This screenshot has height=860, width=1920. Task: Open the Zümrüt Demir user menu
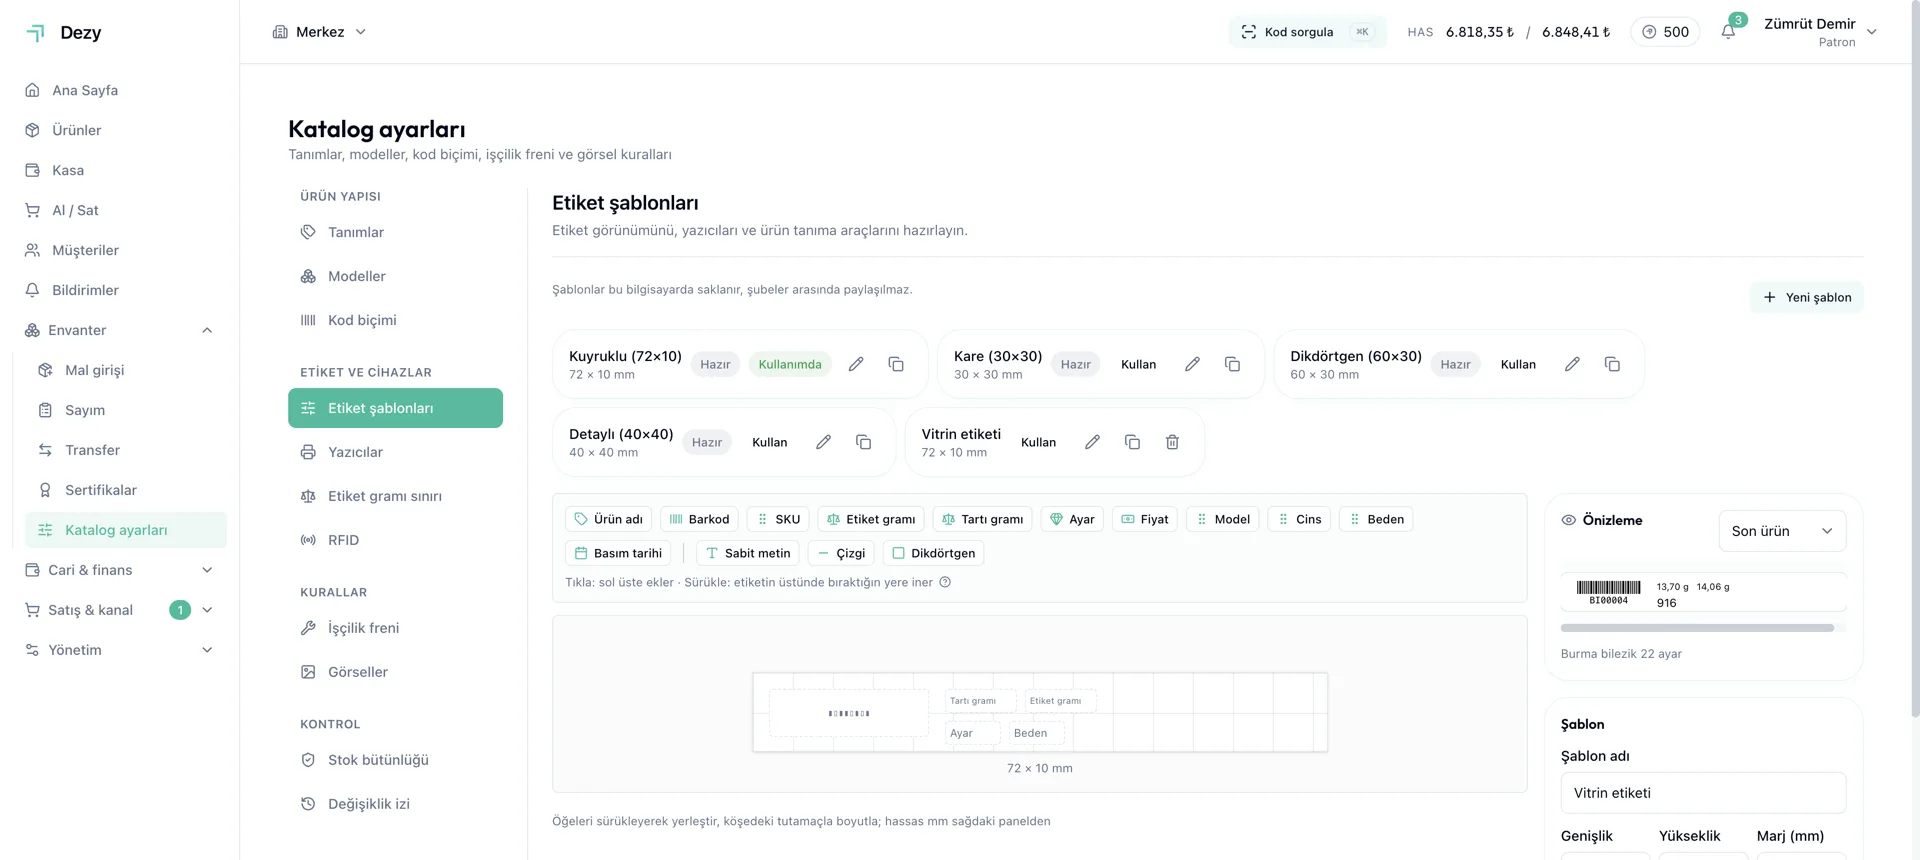point(1820,32)
